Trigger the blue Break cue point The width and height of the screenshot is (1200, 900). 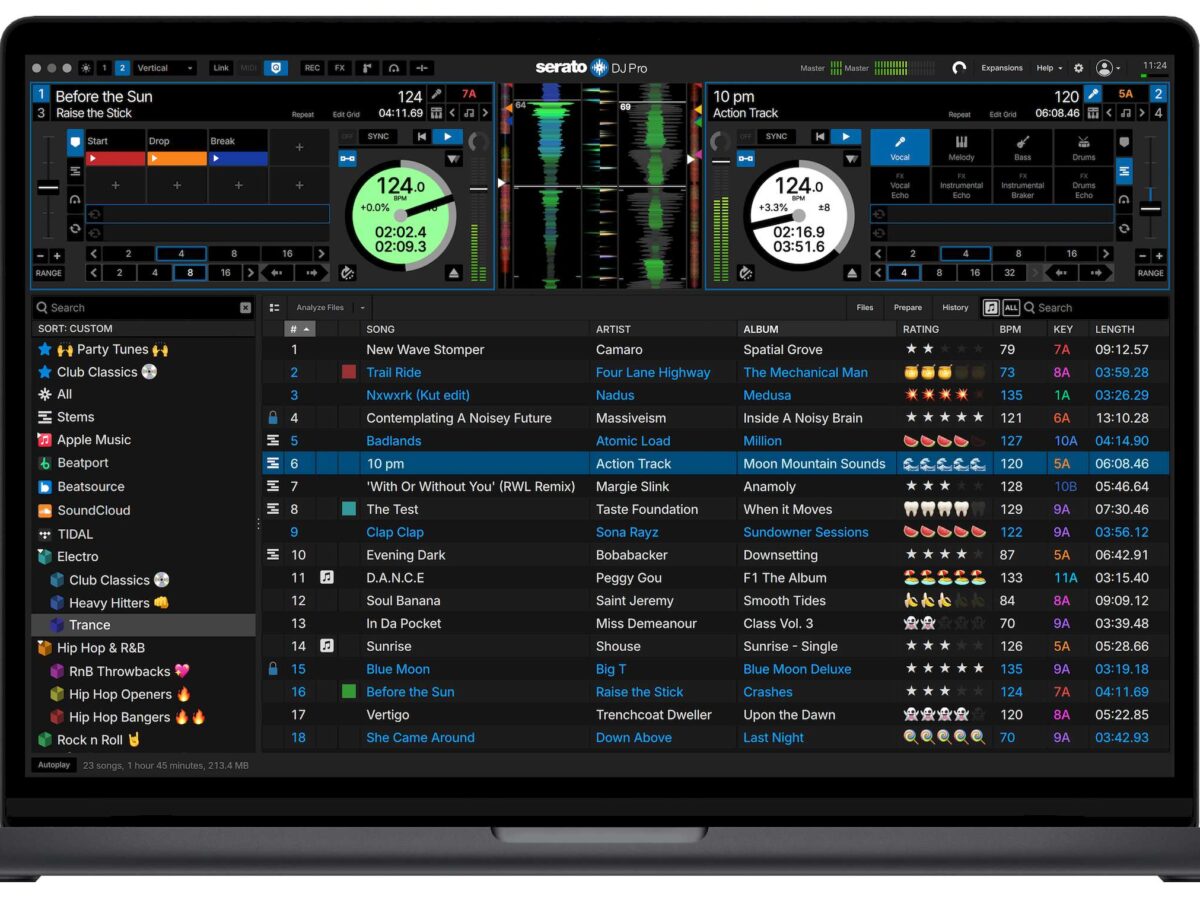(x=238, y=158)
